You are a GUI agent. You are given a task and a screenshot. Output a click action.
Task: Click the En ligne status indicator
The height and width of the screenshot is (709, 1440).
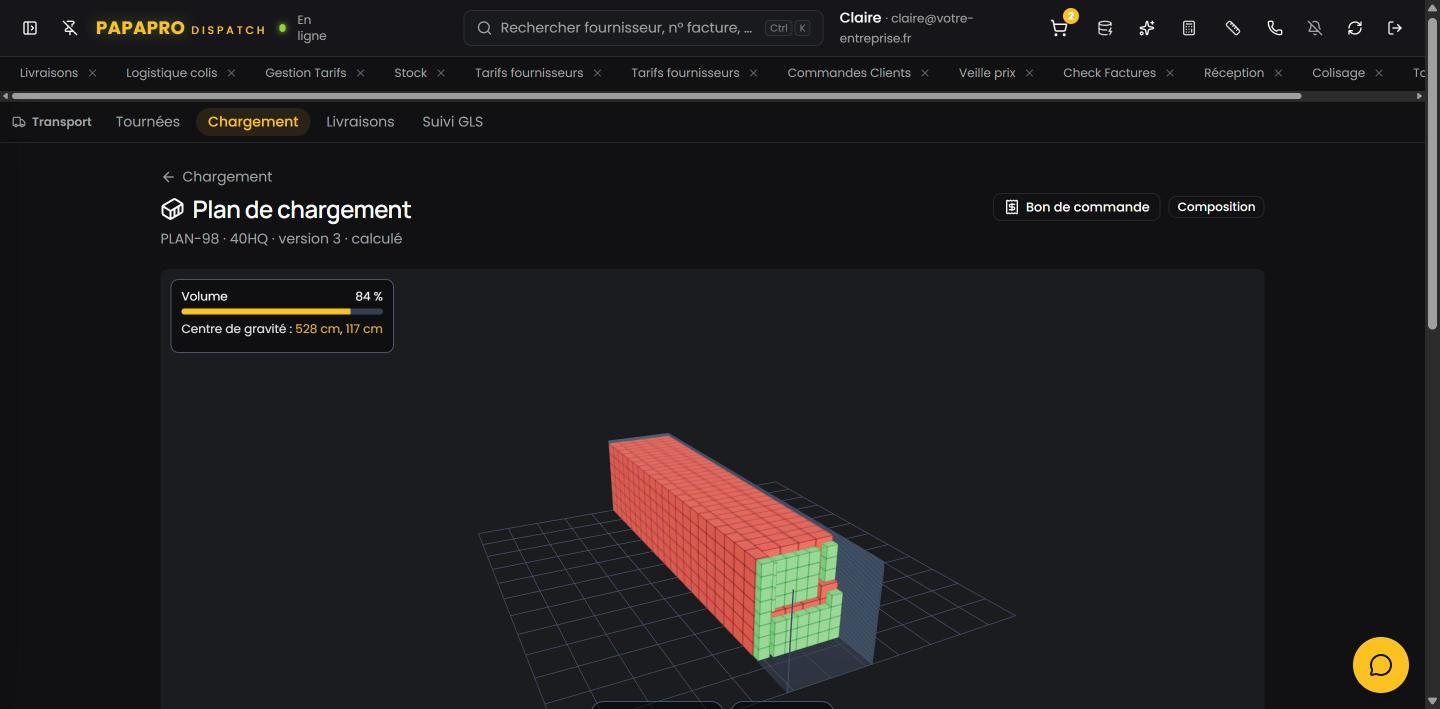(x=303, y=28)
